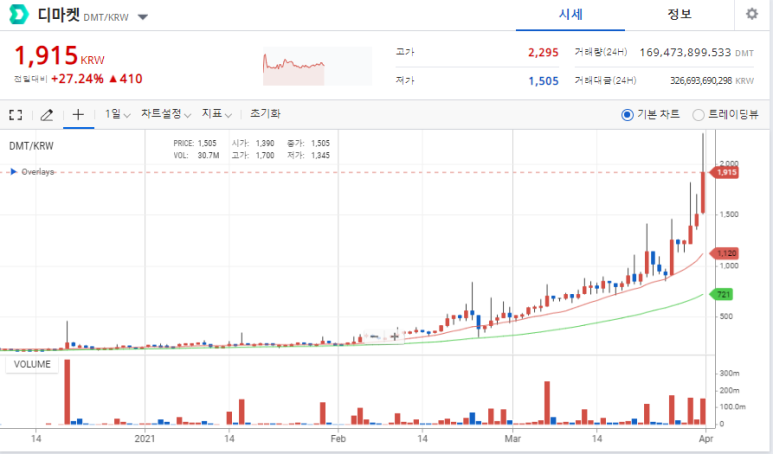
Task: Open the 1일 interval dropdown
Action: [117, 114]
